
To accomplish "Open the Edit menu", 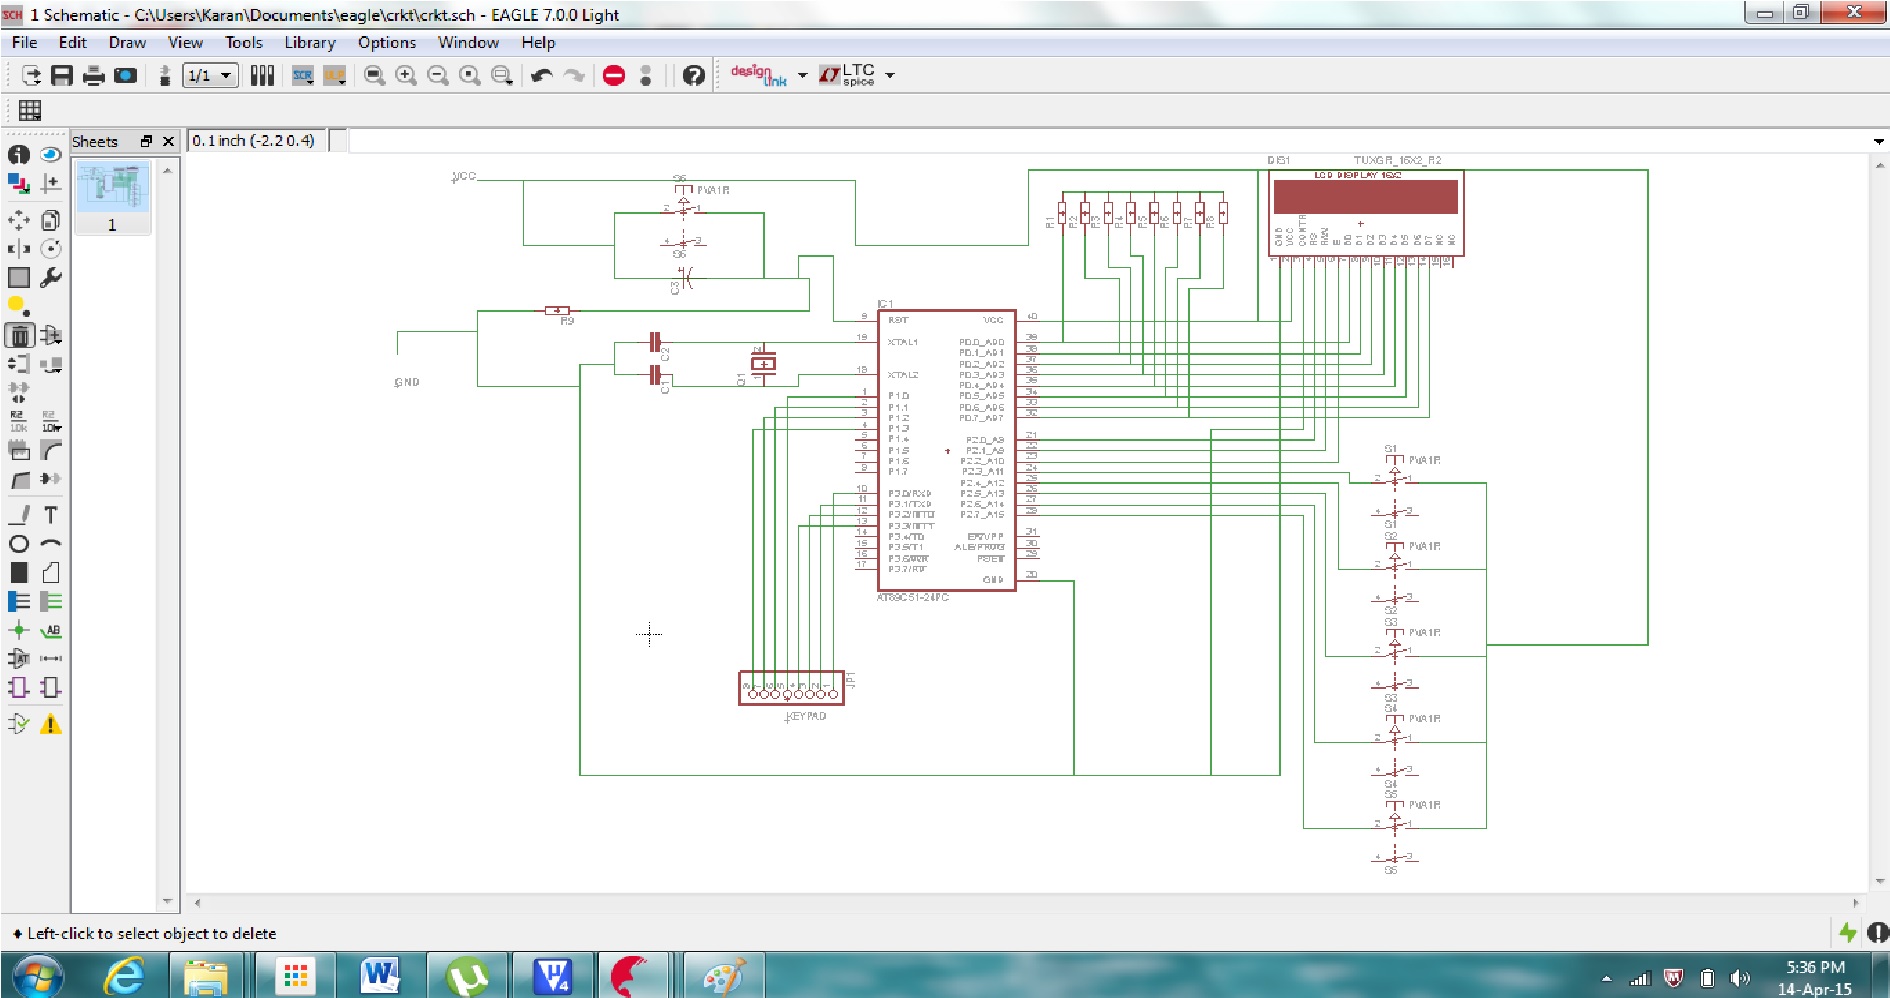I will tap(72, 42).
